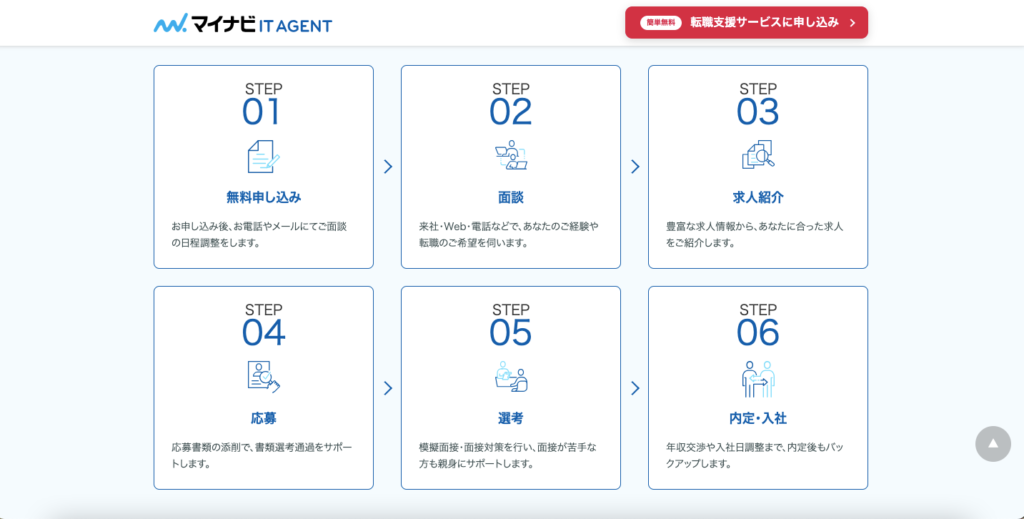Click the 応募 heading in Step 04
Image resolution: width=1024 pixels, height=519 pixels.
pos(263,418)
